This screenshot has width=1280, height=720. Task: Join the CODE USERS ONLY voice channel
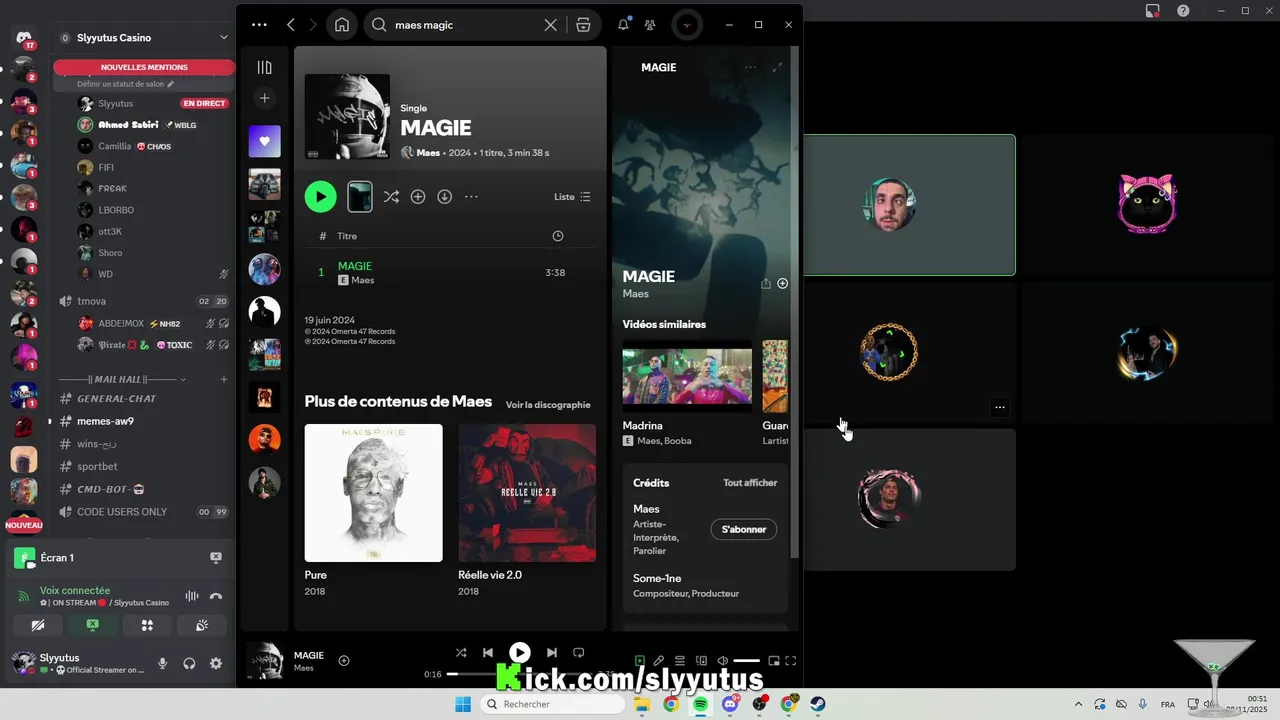coord(122,512)
